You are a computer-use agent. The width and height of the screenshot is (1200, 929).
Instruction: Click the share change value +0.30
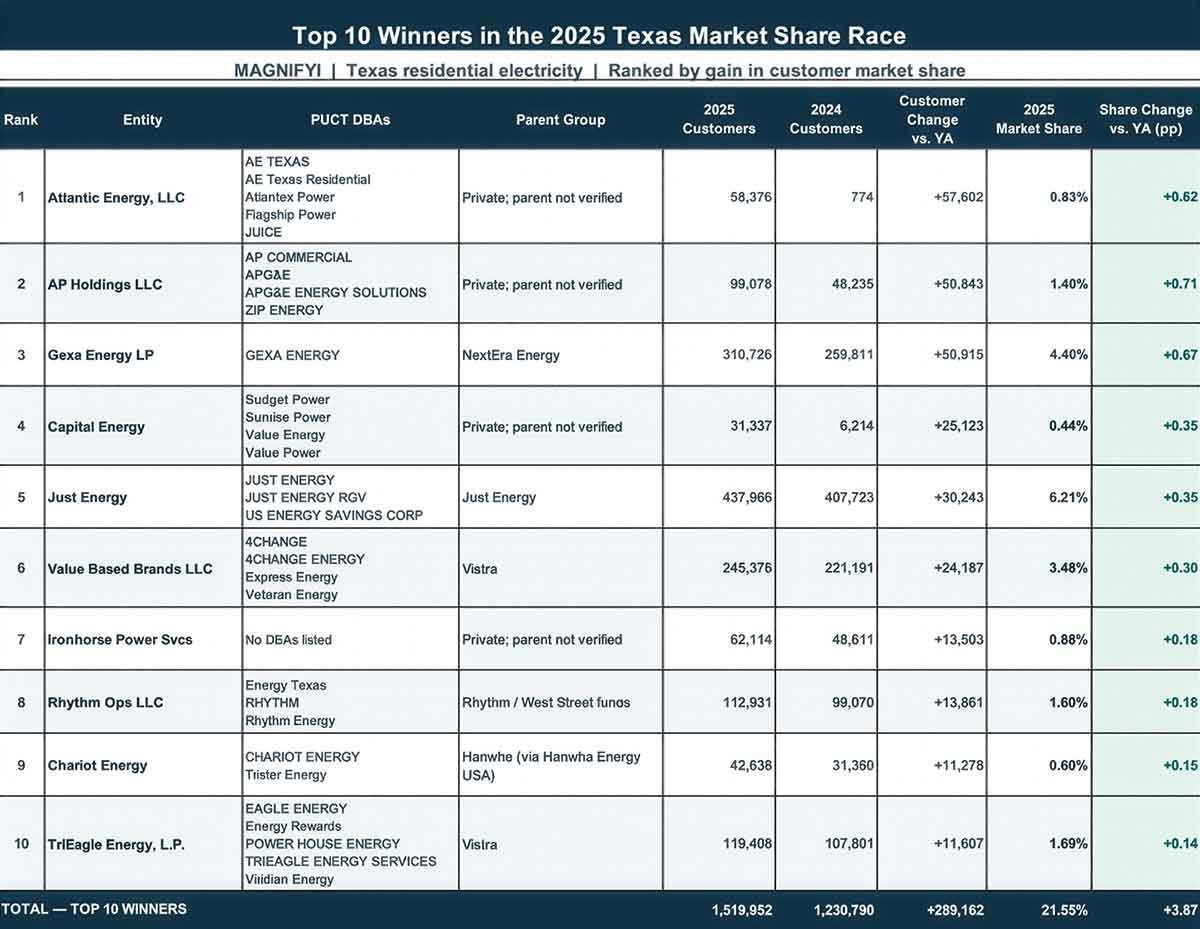pyautogui.click(x=1180, y=568)
